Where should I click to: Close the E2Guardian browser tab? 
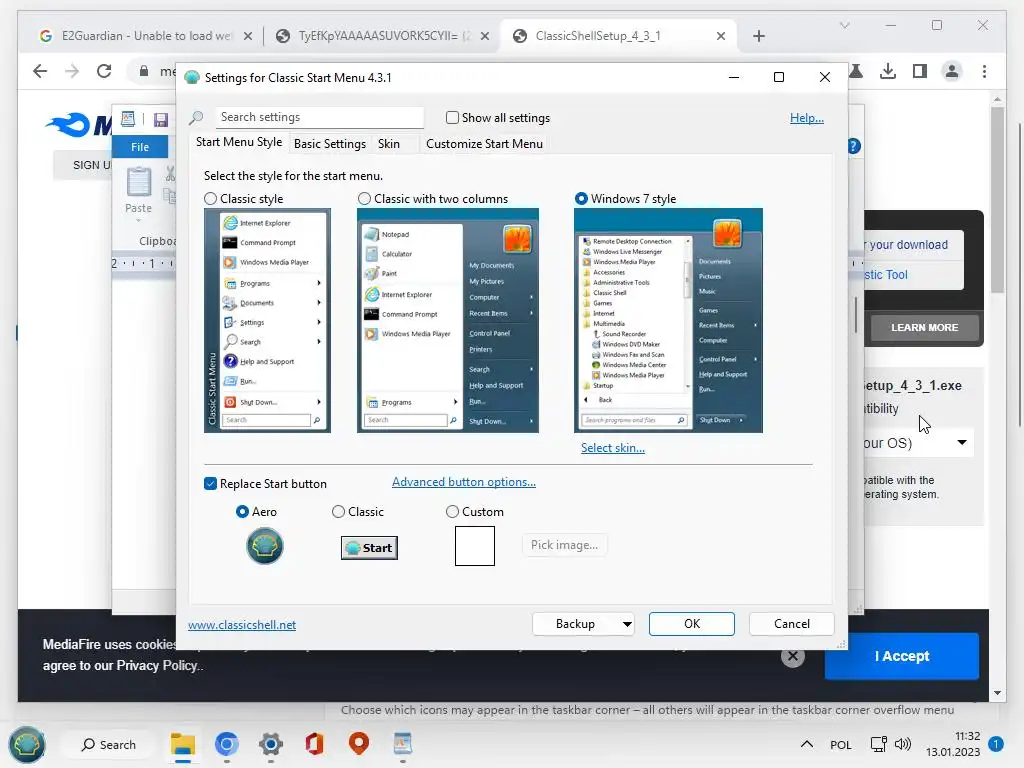pyautogui.click(x=248, y=36)
